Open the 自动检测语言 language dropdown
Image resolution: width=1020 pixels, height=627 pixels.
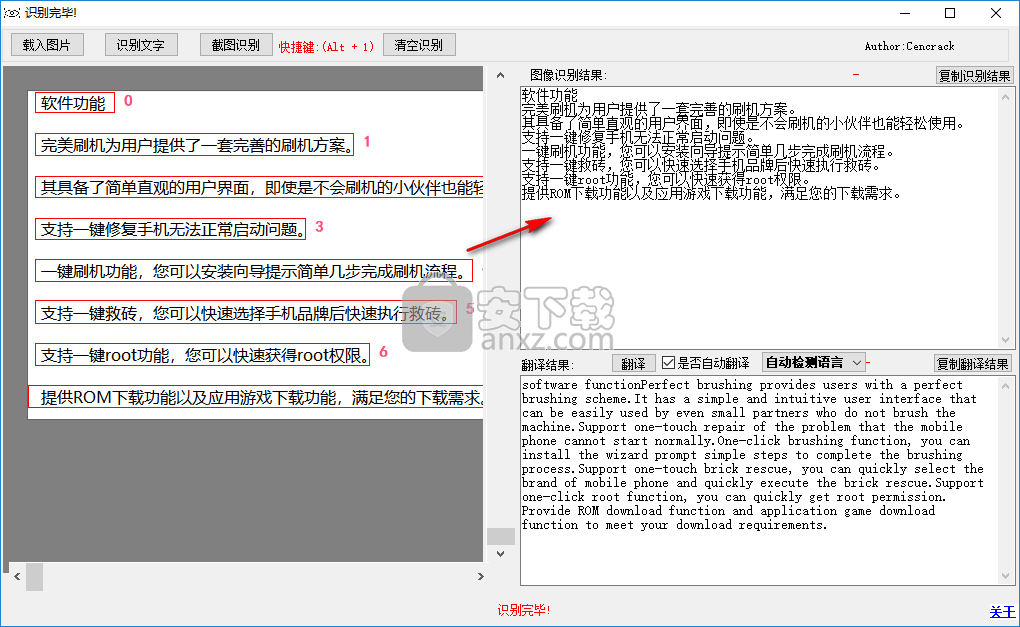tap(814, 362)
